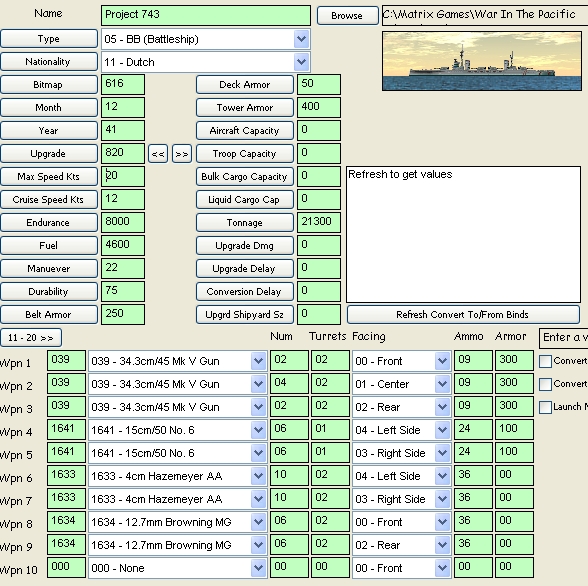Click the Wpn 6 Turrets field 02

(330, 476)
